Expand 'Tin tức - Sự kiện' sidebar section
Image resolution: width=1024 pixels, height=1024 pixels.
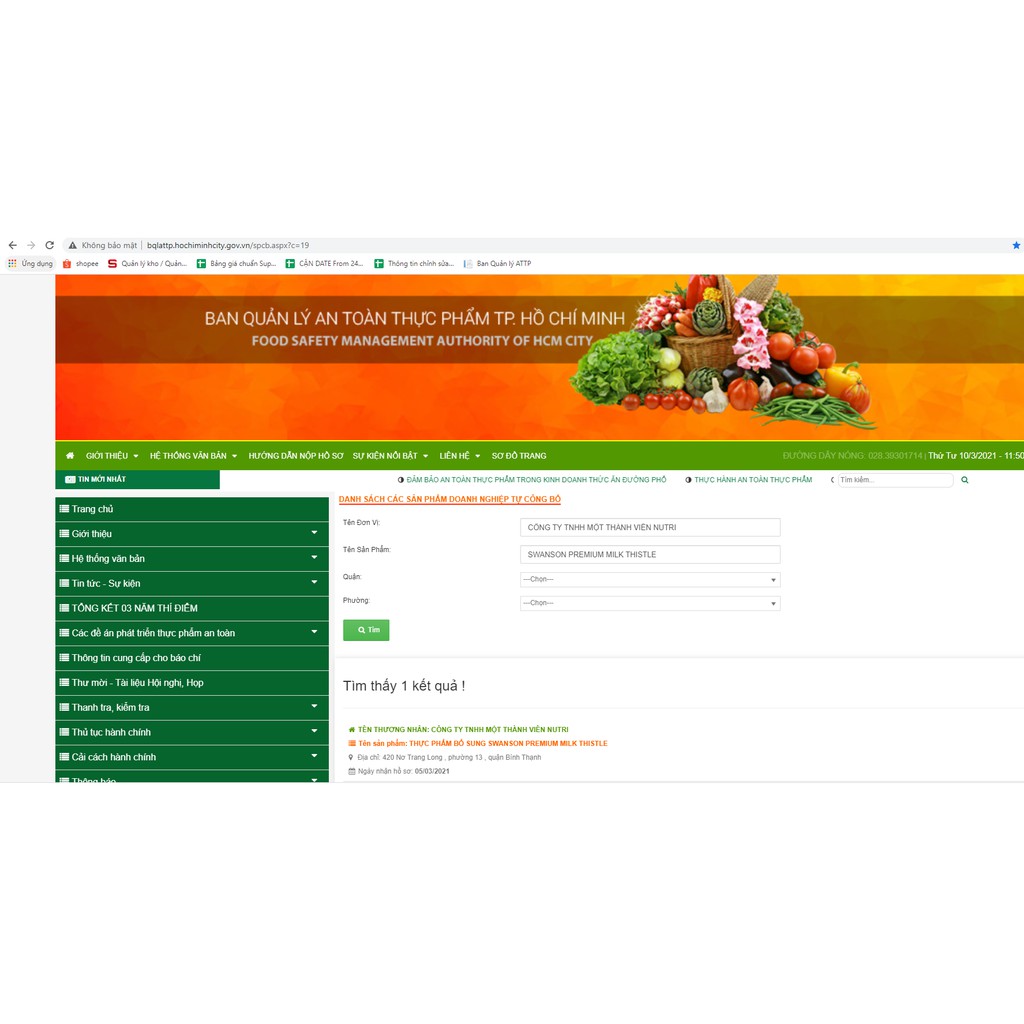314,582
